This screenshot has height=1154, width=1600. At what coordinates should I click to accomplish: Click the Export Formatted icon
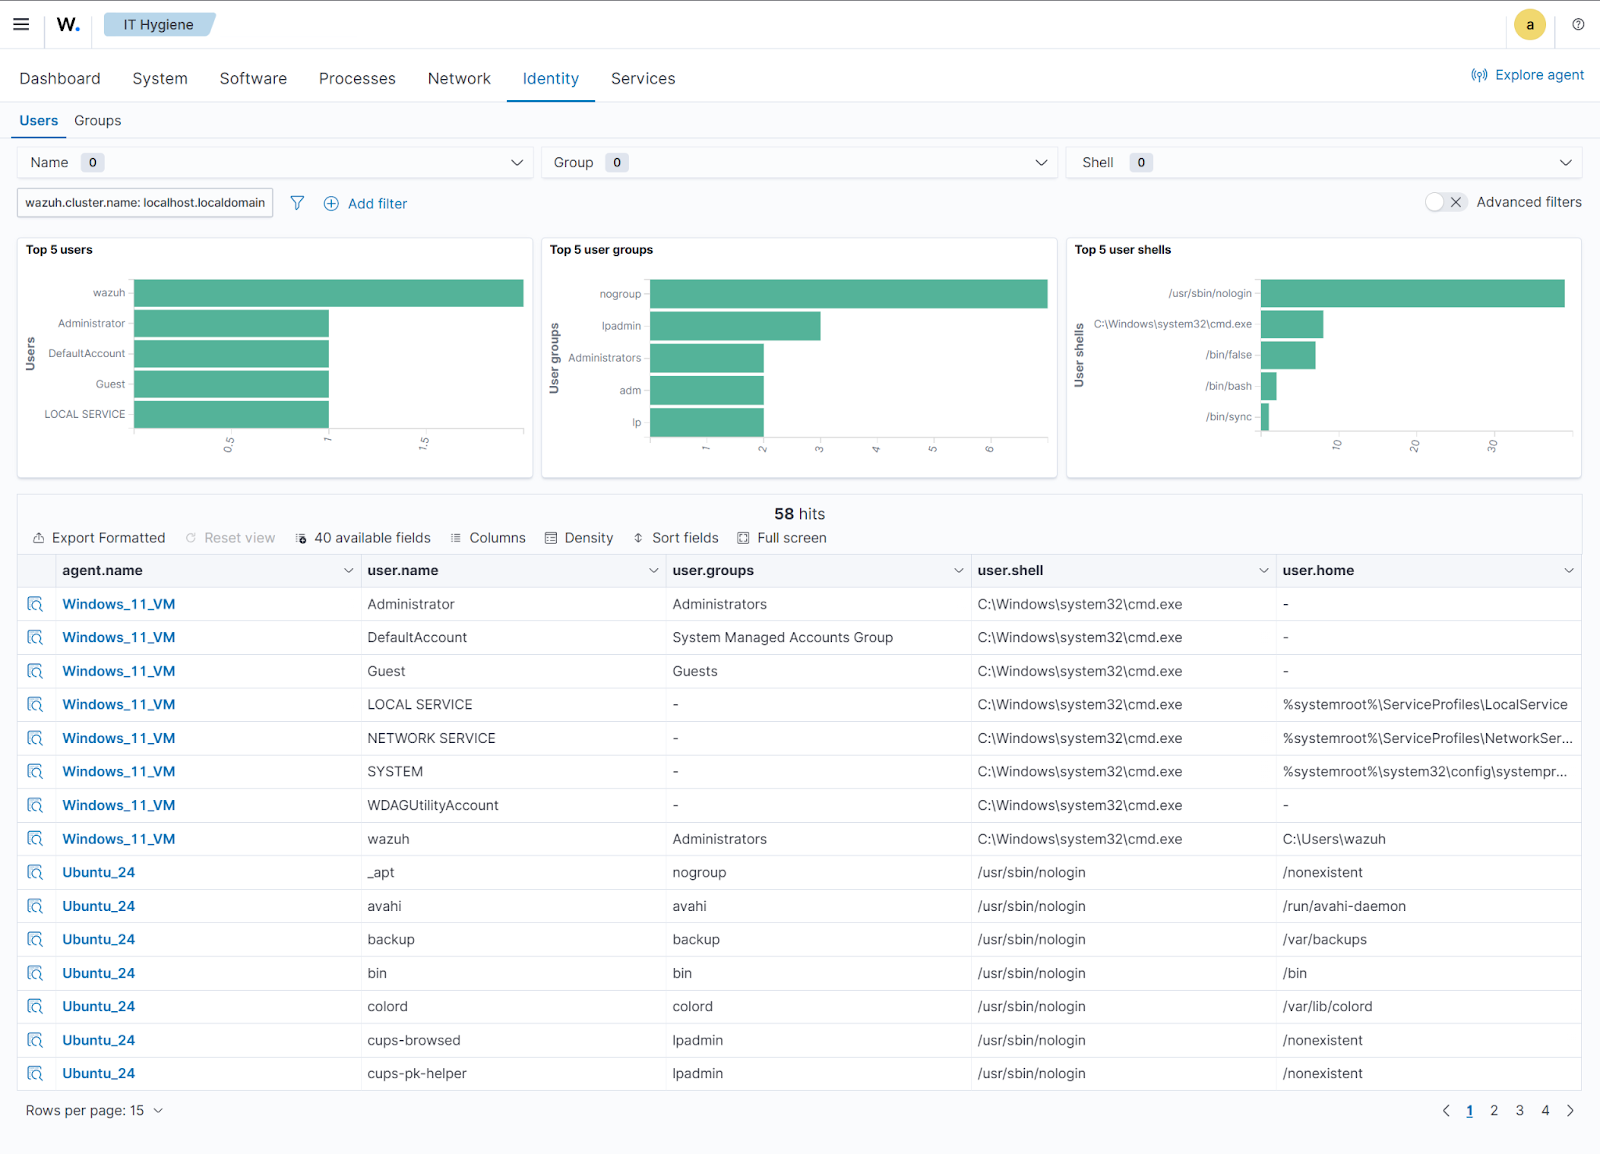[38, 537]
